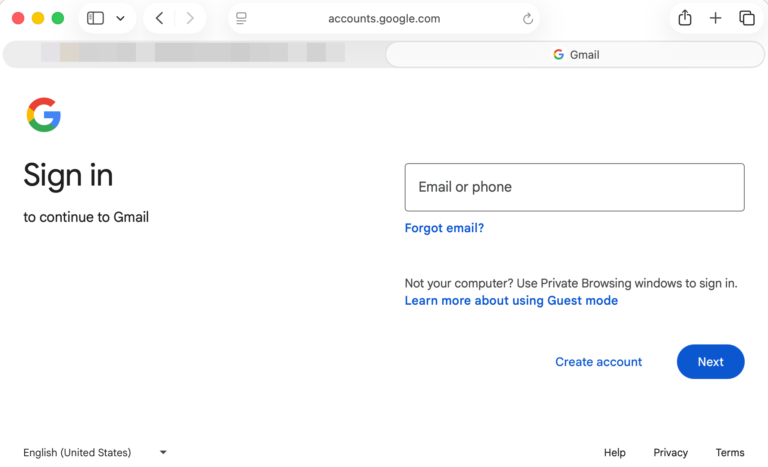The image size is (768, 467).
Task: Click the Google logo
Action: pyautogui.click(x=44, y=115)
